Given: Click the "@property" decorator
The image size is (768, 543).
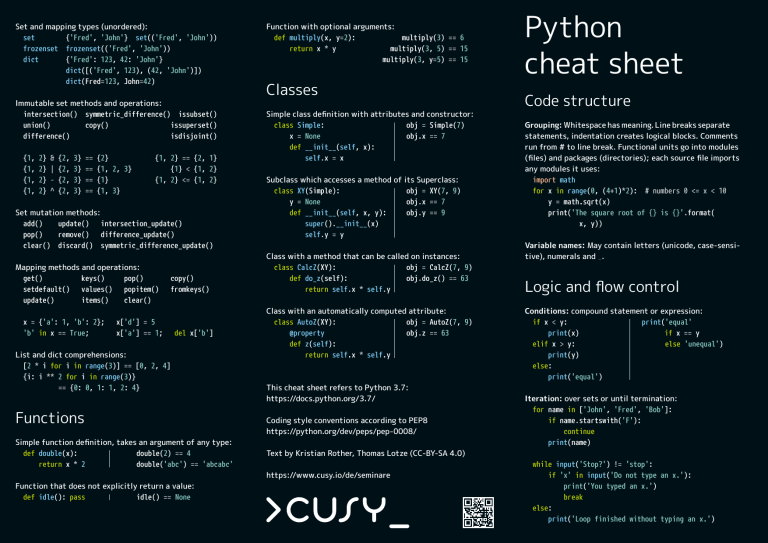Looking at the screenshot, I should tap(307, 333).
